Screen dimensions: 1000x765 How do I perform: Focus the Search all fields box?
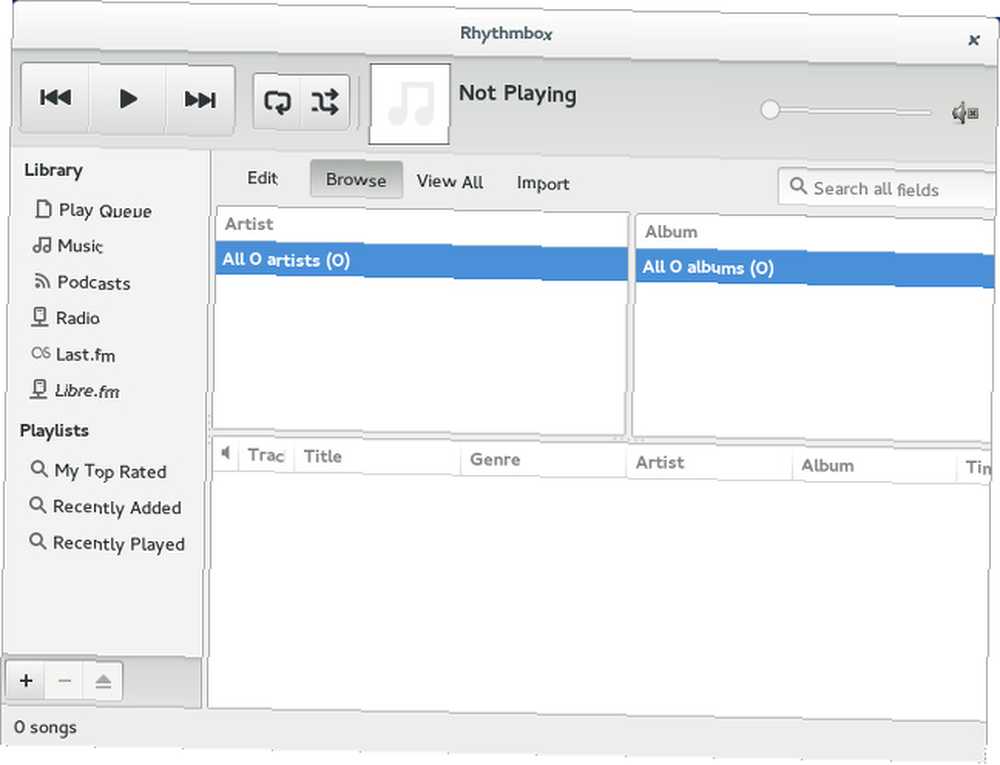coord(886,189)
